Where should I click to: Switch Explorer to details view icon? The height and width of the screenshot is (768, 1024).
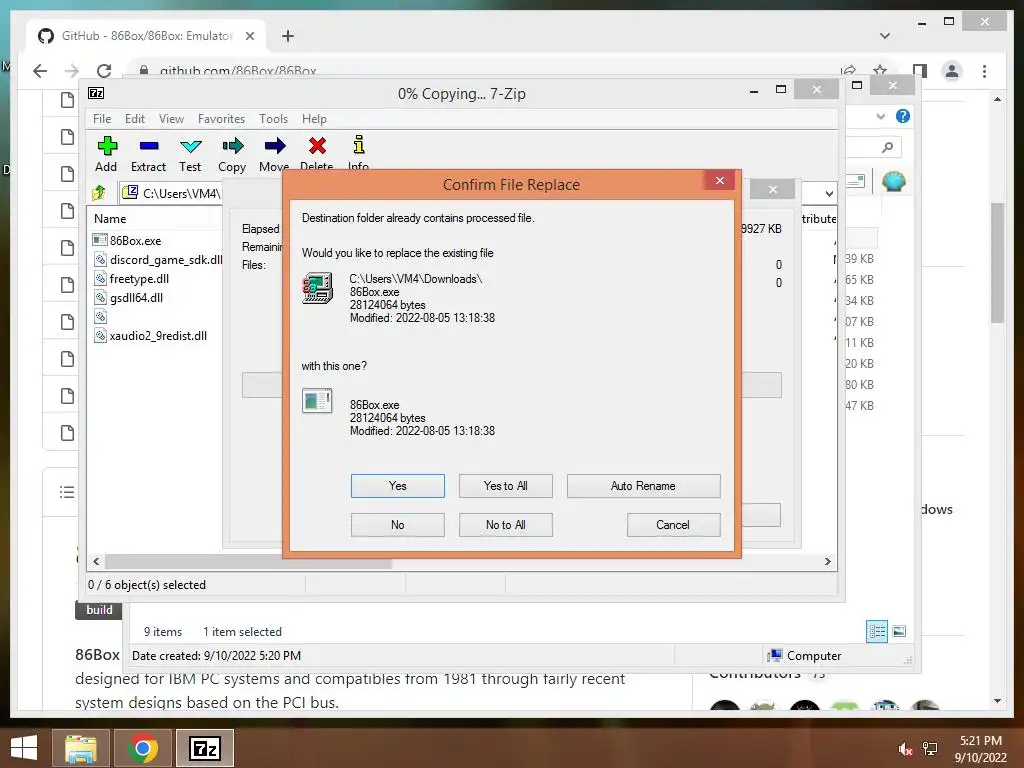[877, 631]
